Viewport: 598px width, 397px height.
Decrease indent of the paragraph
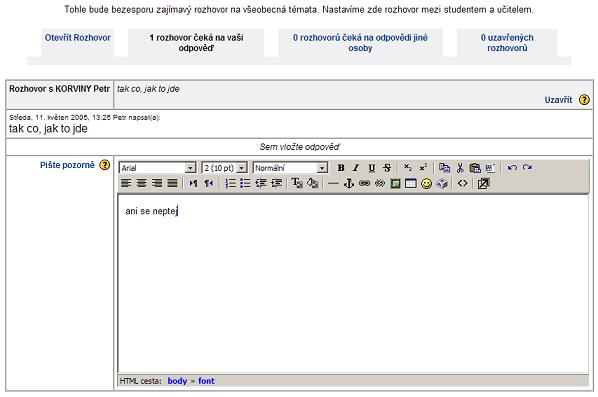pyautogui.click(x=261, y=183)
